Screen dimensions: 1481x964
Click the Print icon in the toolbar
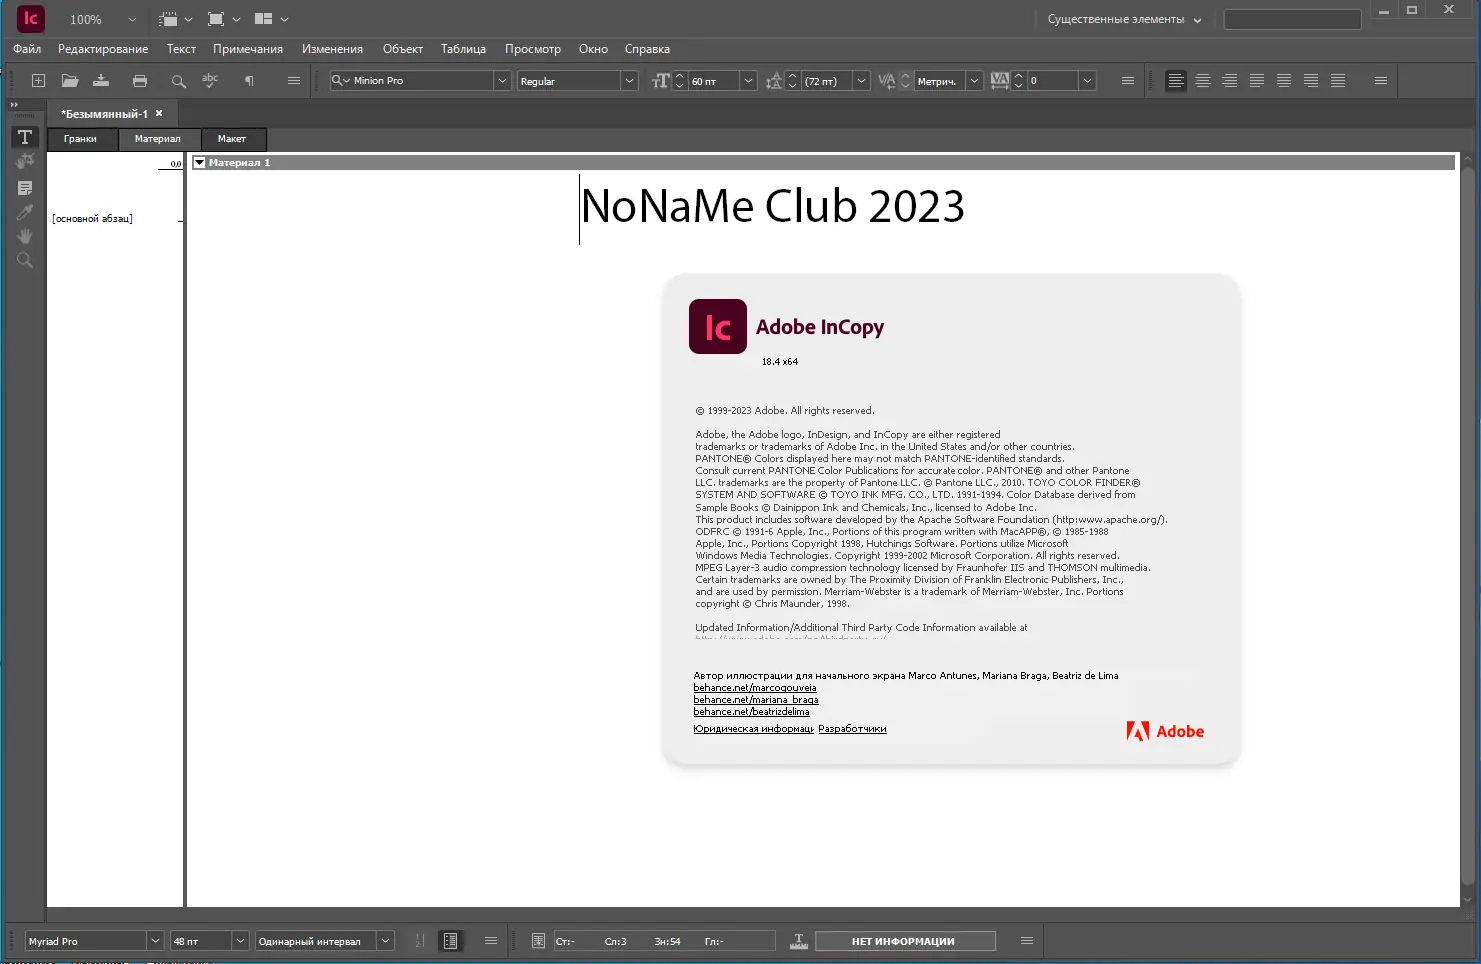click(x=140, y=80)
